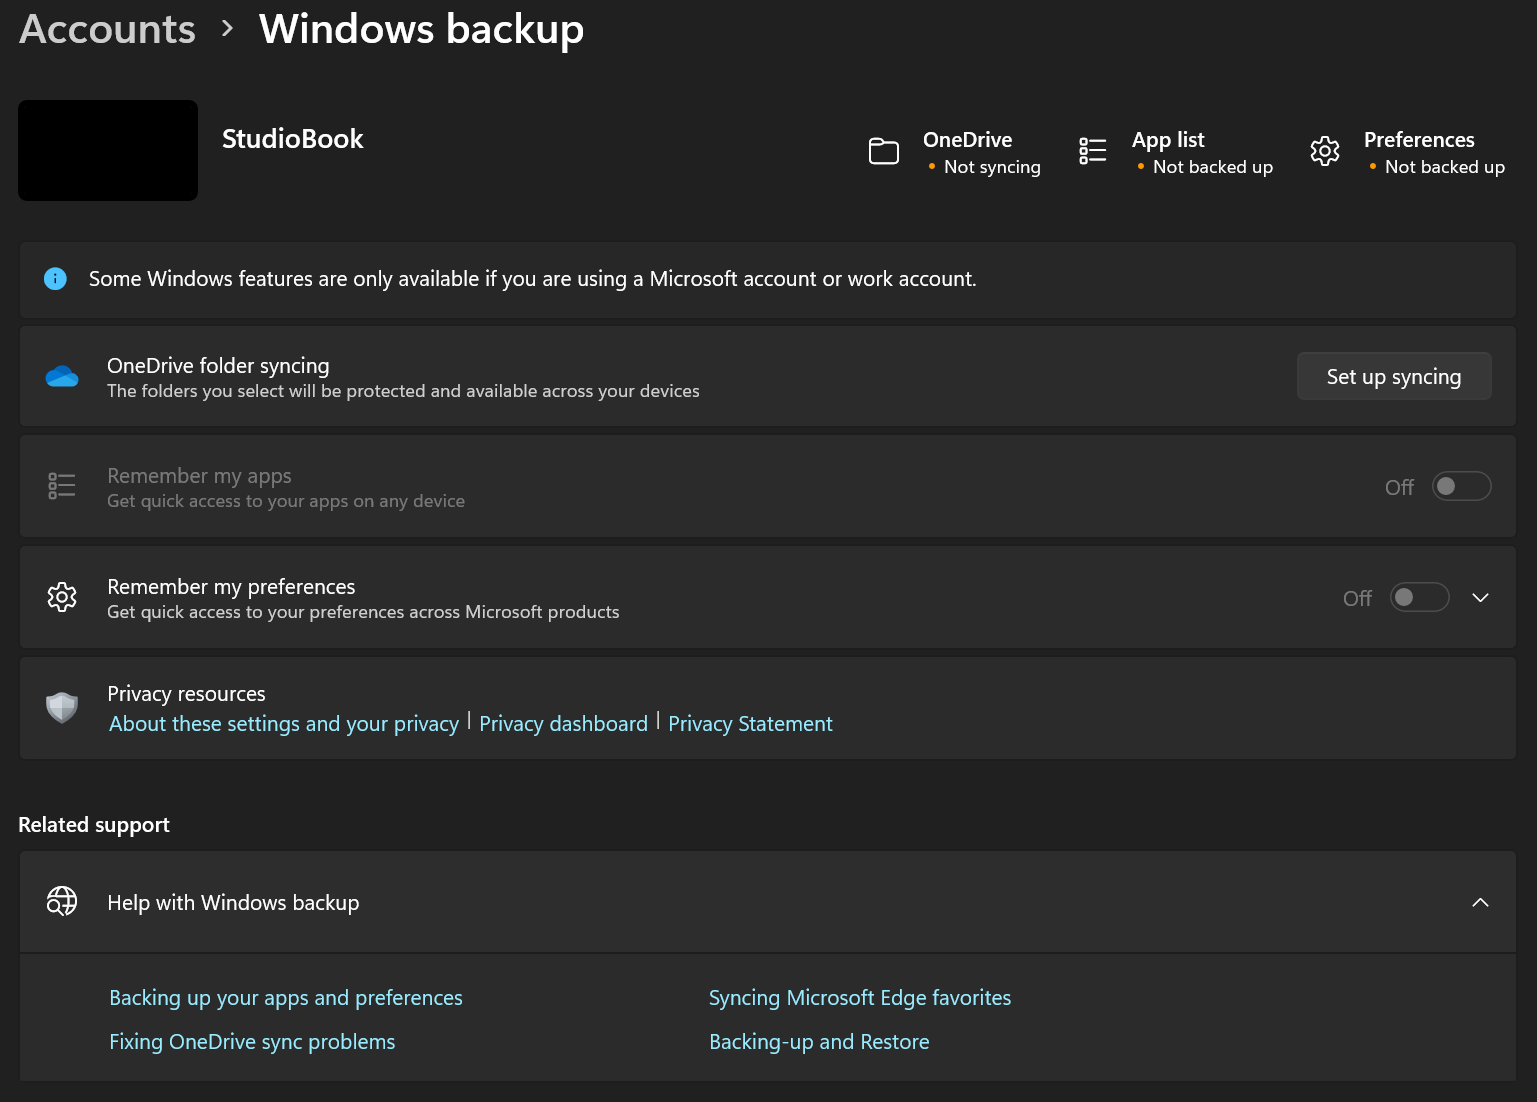Click the globe icon beside Help with Windows backup

62,902
